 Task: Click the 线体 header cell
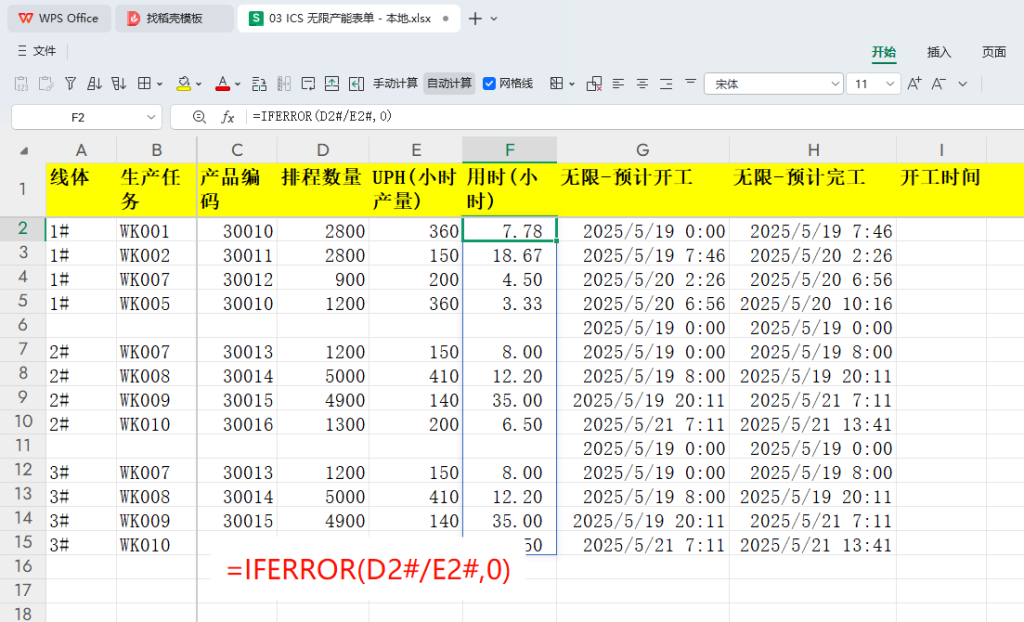point(81,189)
